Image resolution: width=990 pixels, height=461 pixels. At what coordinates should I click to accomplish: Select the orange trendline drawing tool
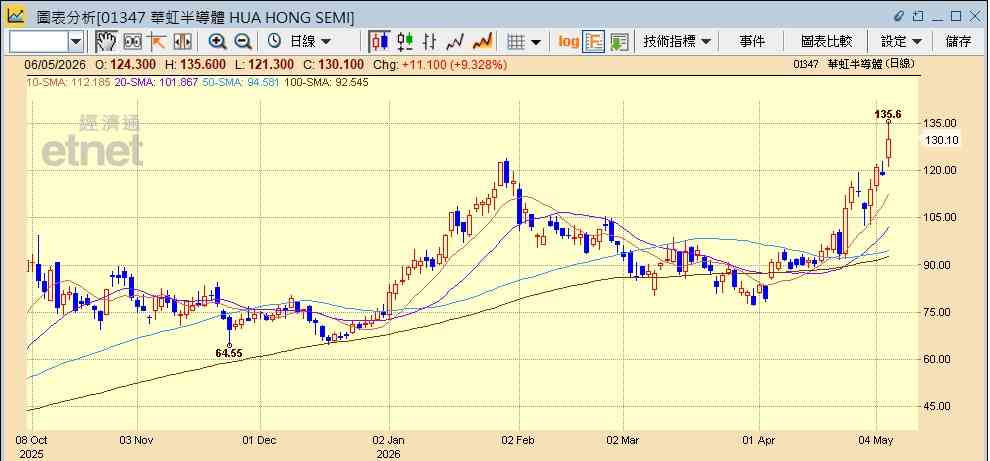(157, 42)
